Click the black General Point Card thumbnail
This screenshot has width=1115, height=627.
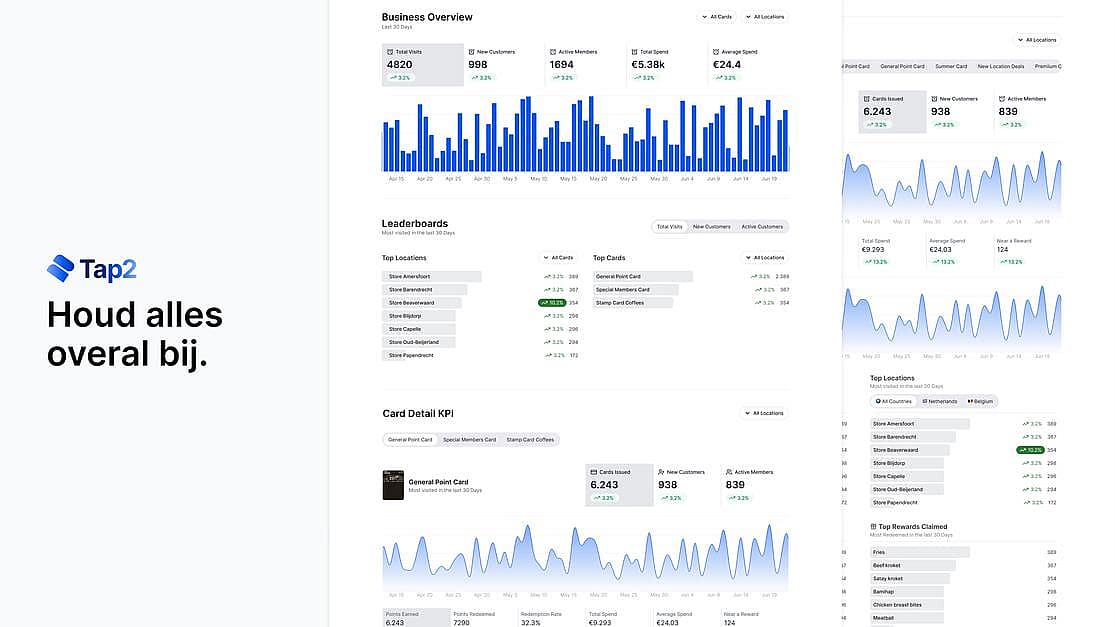coord(393,485)
